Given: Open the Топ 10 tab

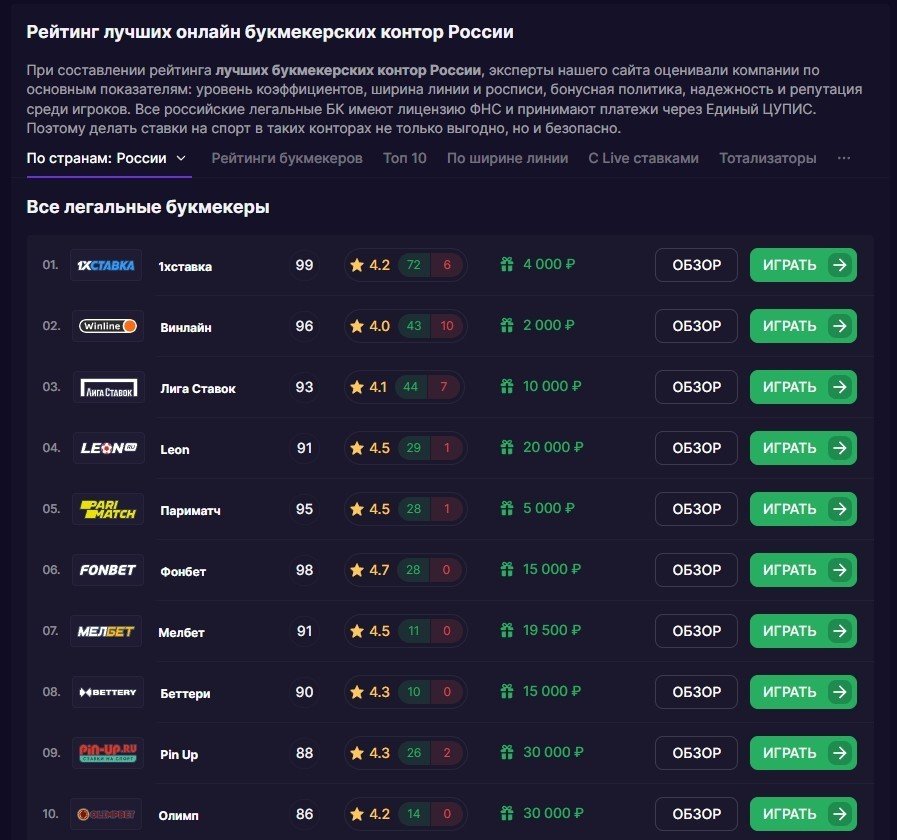Looking at the screenshot, I should pyautogui.click(x=404, y=159).
